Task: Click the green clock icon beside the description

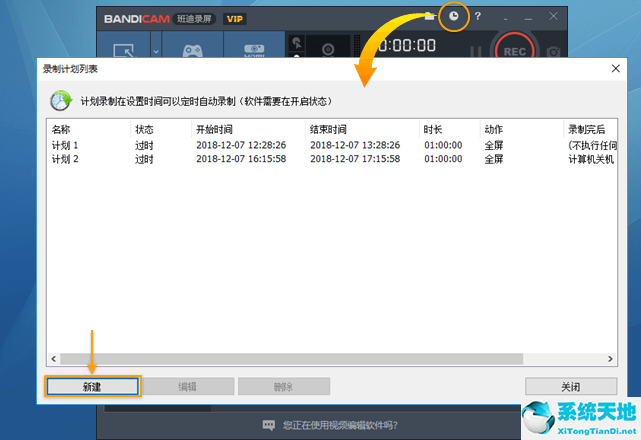Action: point(61,101)
